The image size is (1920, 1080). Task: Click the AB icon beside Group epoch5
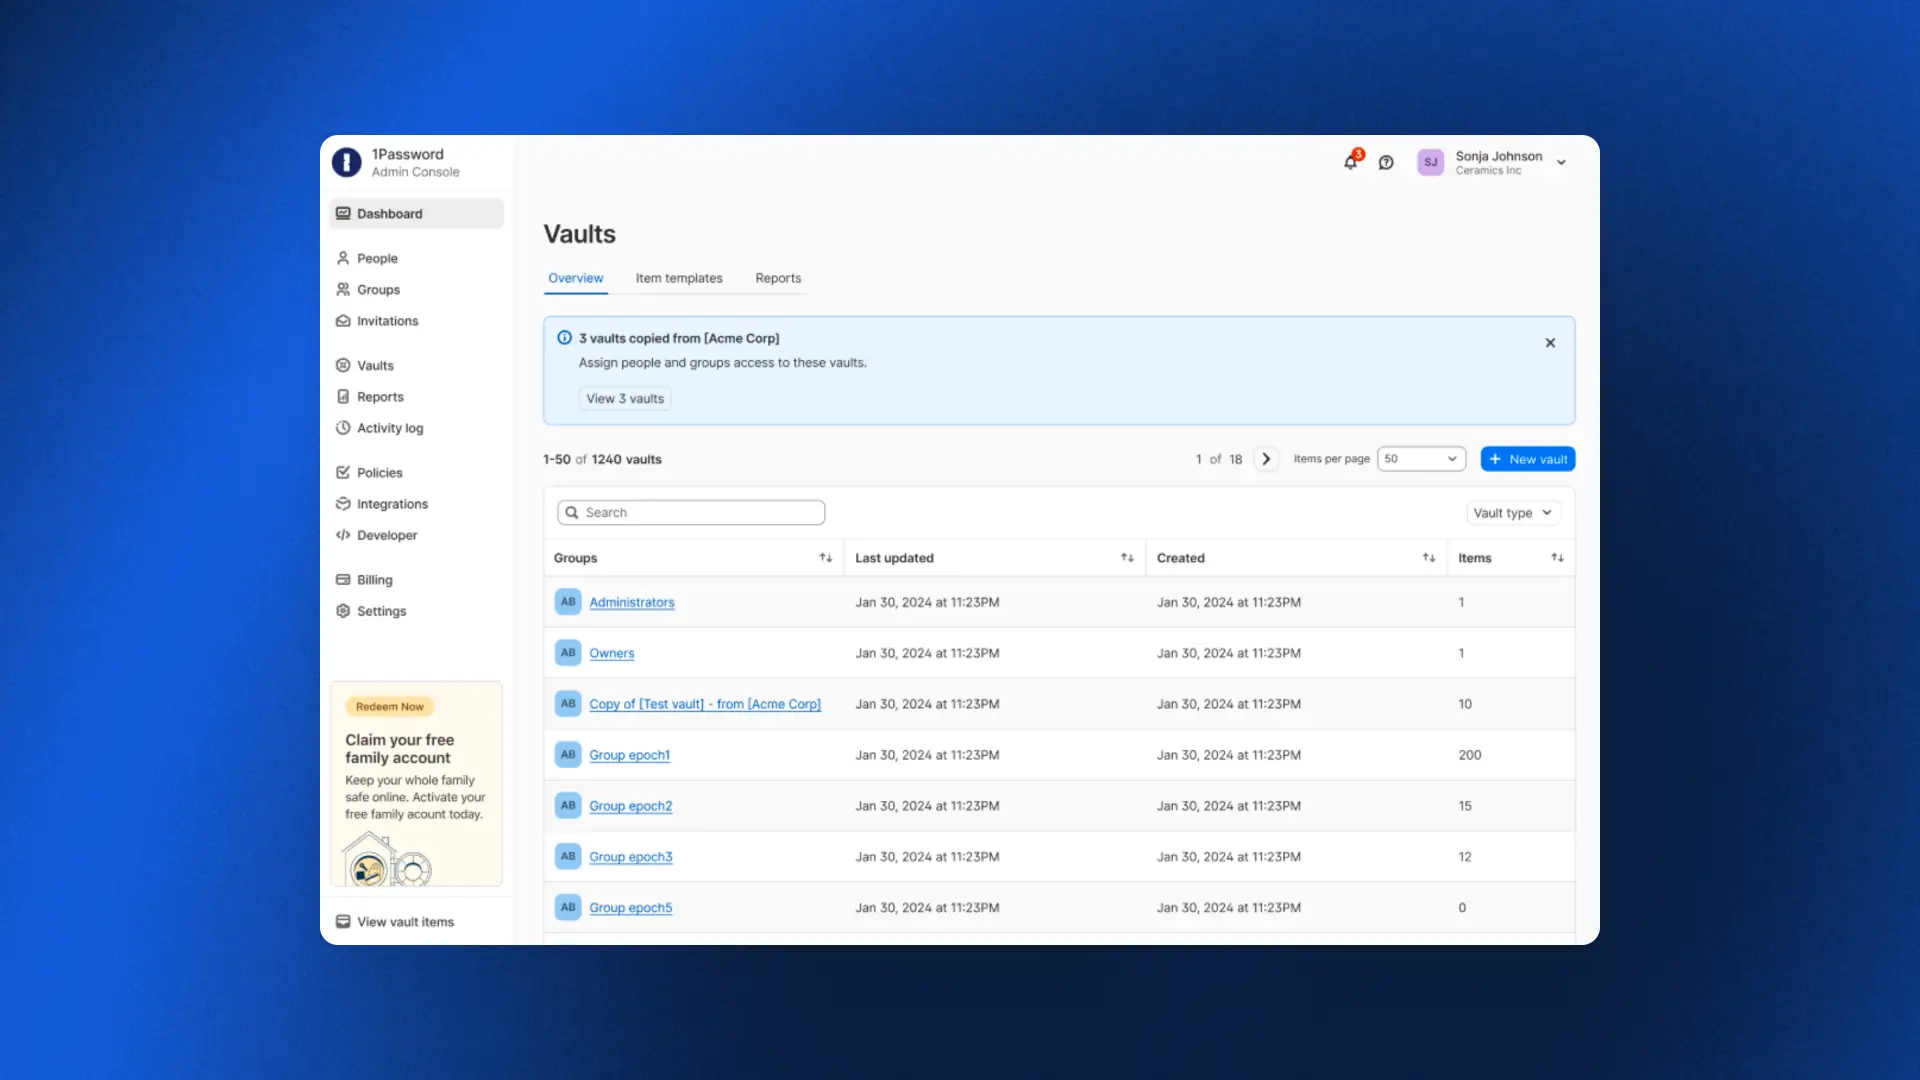pos(568,908)
